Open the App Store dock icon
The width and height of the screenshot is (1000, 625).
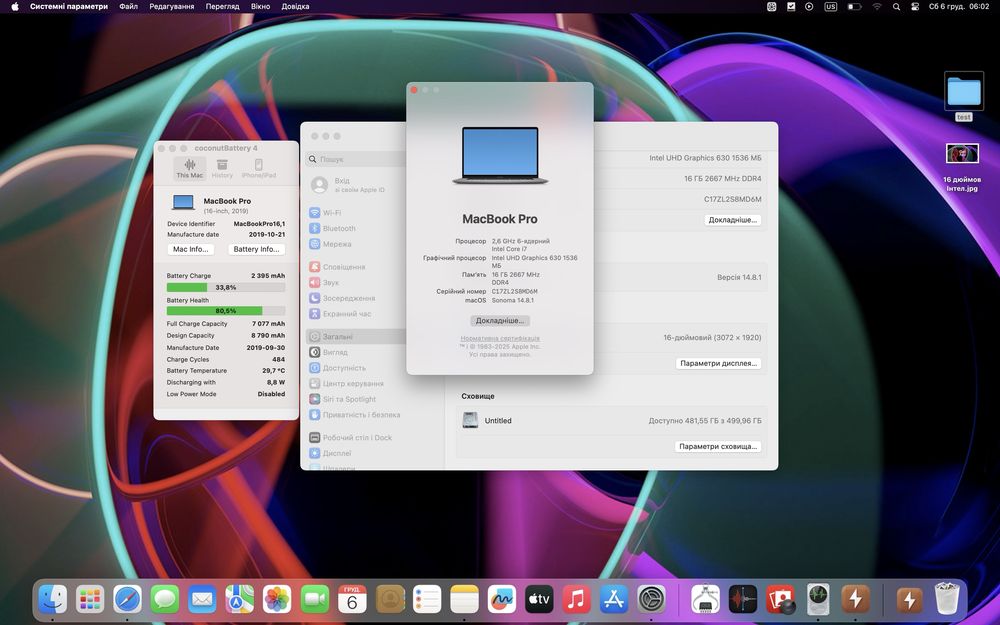(614, 599)
